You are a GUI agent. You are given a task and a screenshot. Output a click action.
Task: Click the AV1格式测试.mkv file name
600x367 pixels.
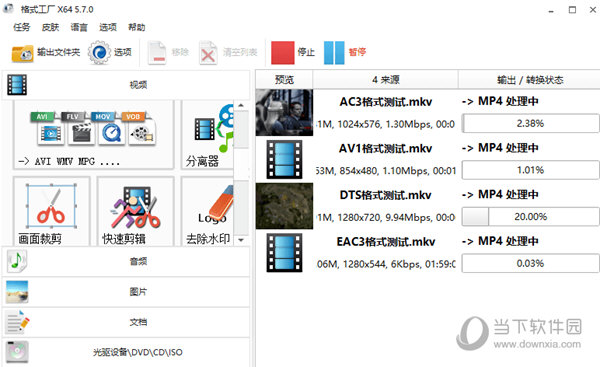(386, 148)
